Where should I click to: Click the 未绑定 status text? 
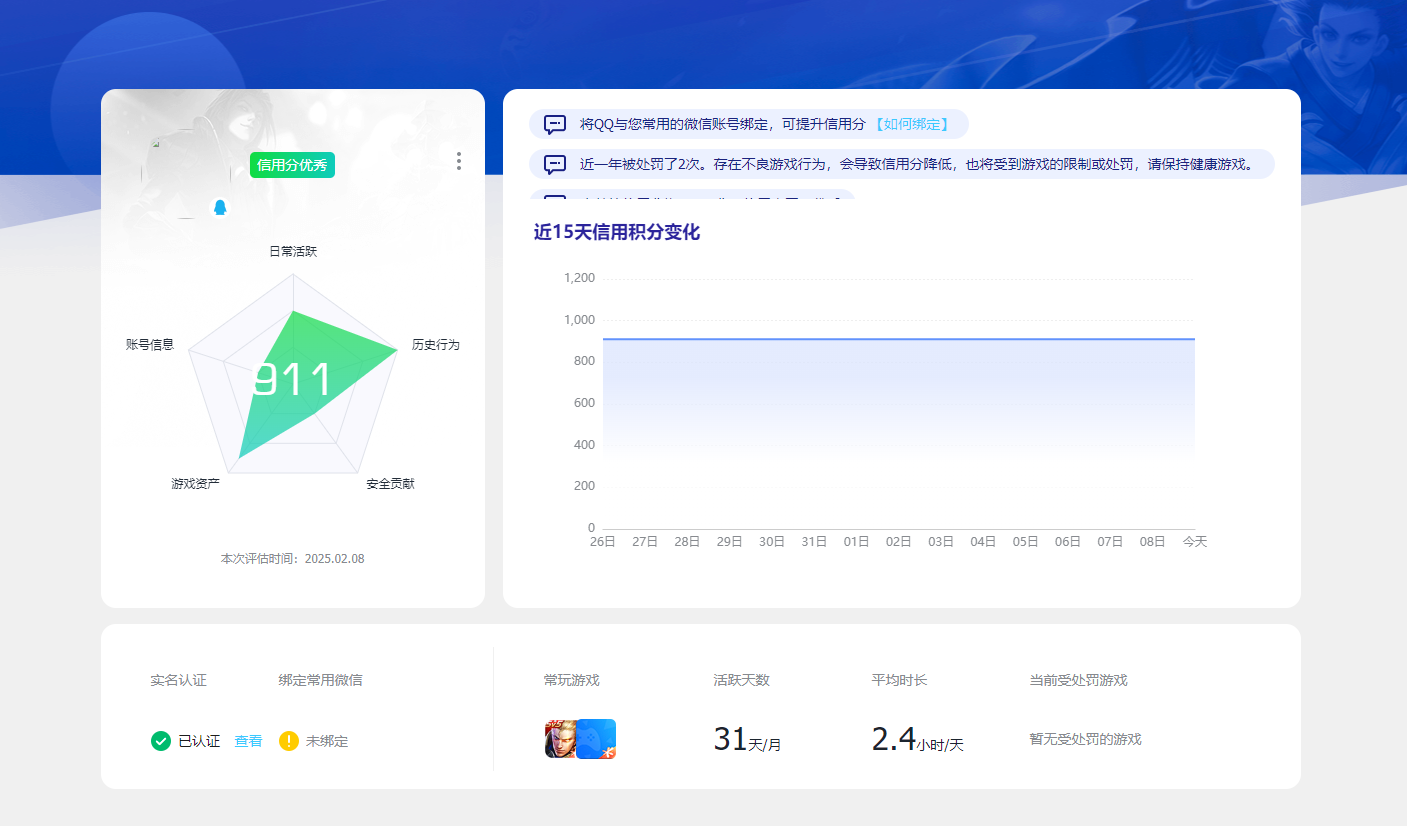pyautogui.click(x=327, y=742)
